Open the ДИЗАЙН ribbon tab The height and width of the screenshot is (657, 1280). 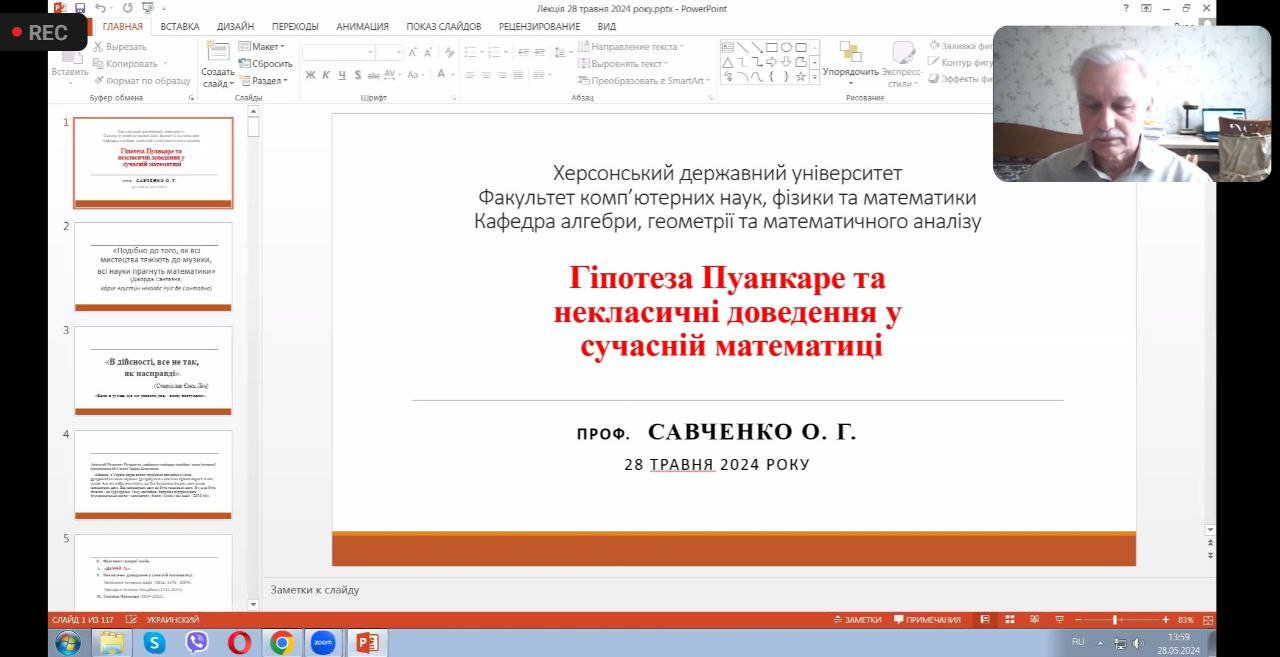pos(235,26)
